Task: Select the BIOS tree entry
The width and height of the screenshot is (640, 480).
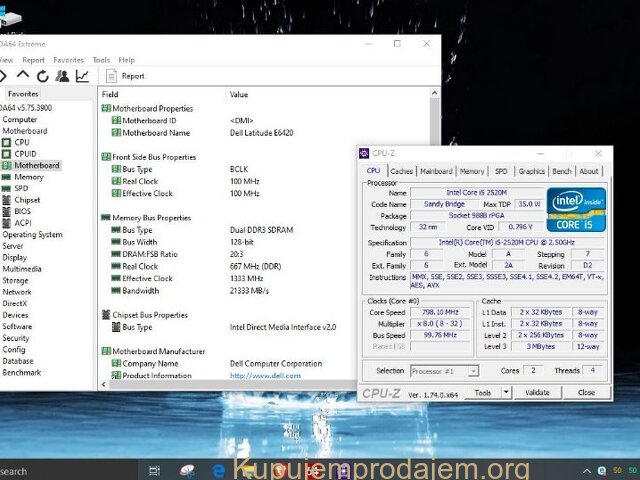Action: (22, 211)
